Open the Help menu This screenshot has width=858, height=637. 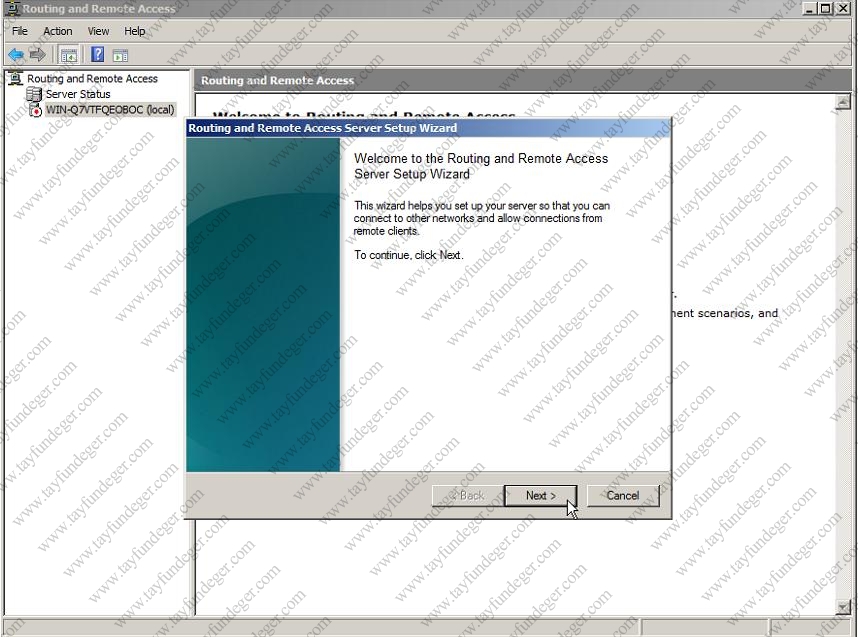pos(135,31)
